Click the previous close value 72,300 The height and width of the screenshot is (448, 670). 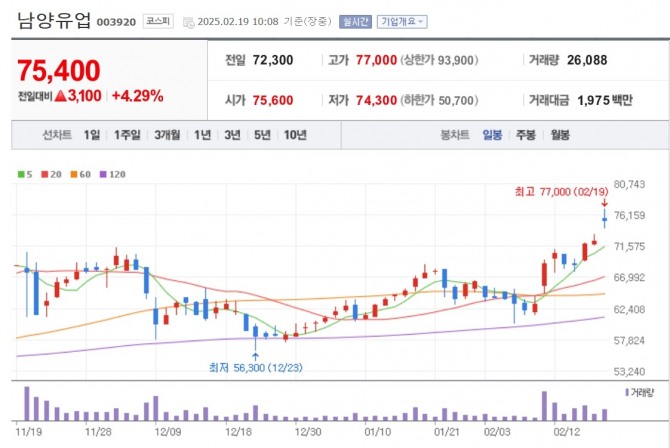click(x=273, y=60)
